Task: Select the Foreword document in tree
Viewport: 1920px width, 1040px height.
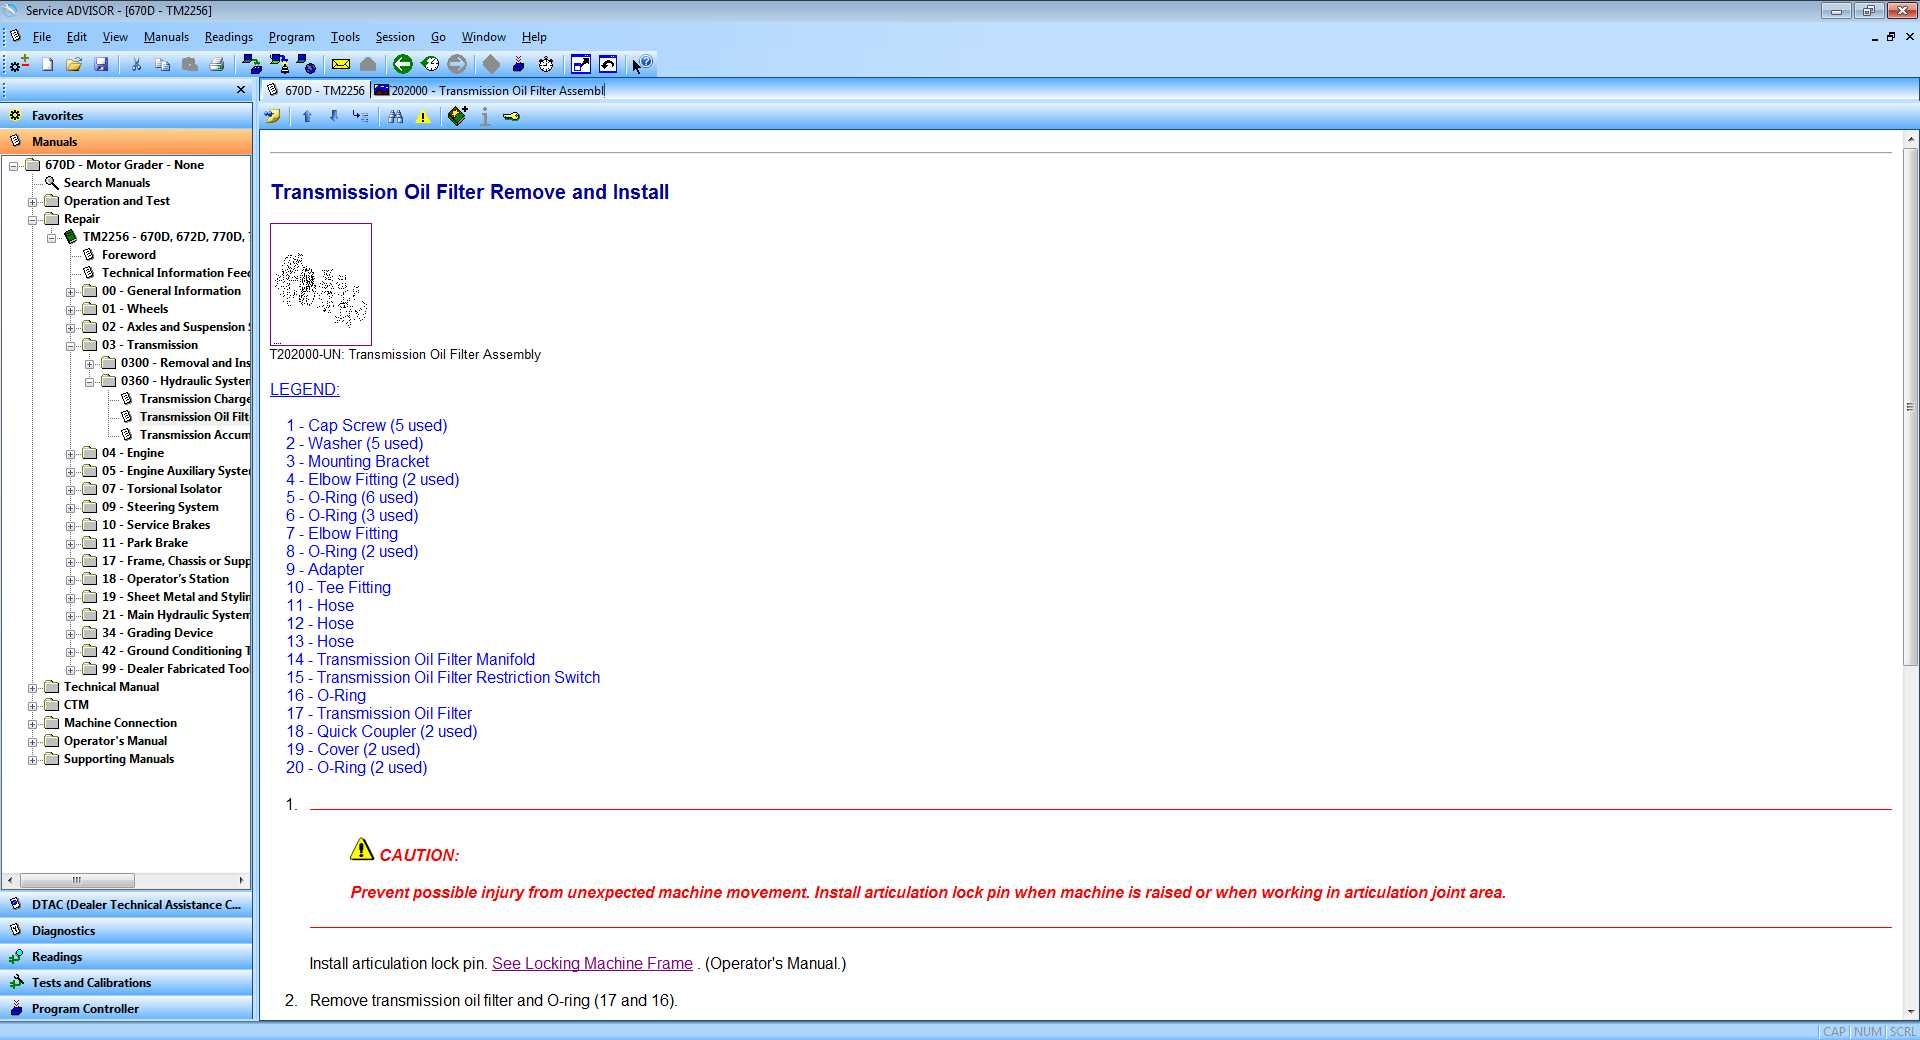Action: 129,255
